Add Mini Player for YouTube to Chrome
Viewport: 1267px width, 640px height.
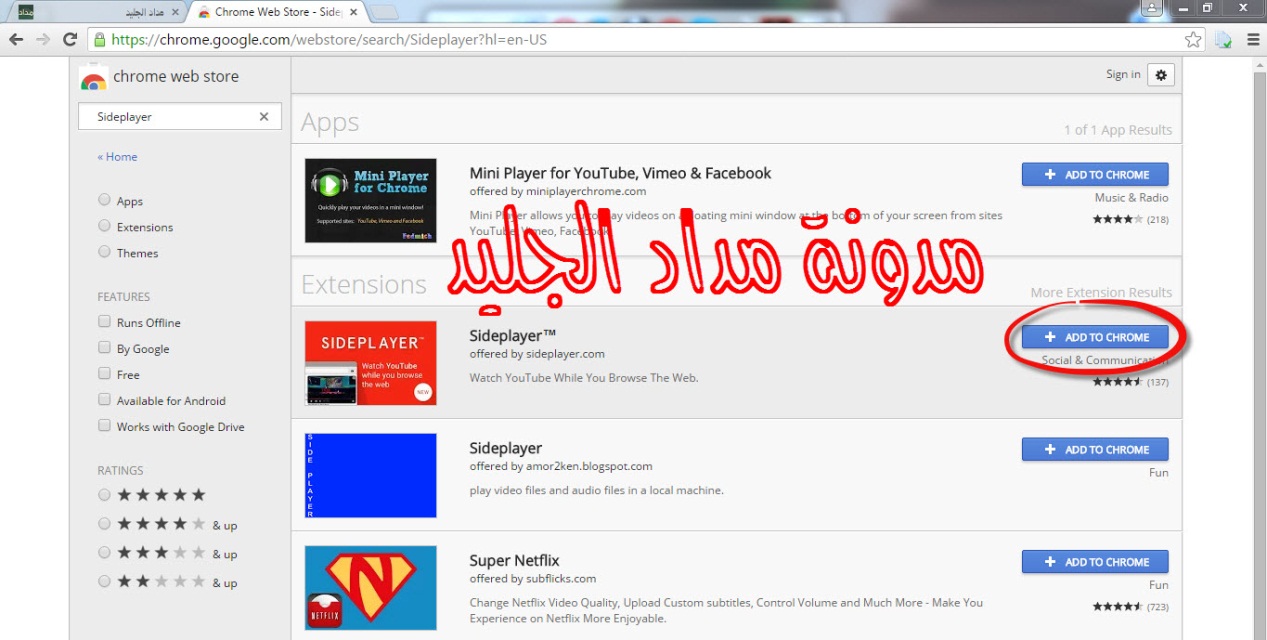1095,174
